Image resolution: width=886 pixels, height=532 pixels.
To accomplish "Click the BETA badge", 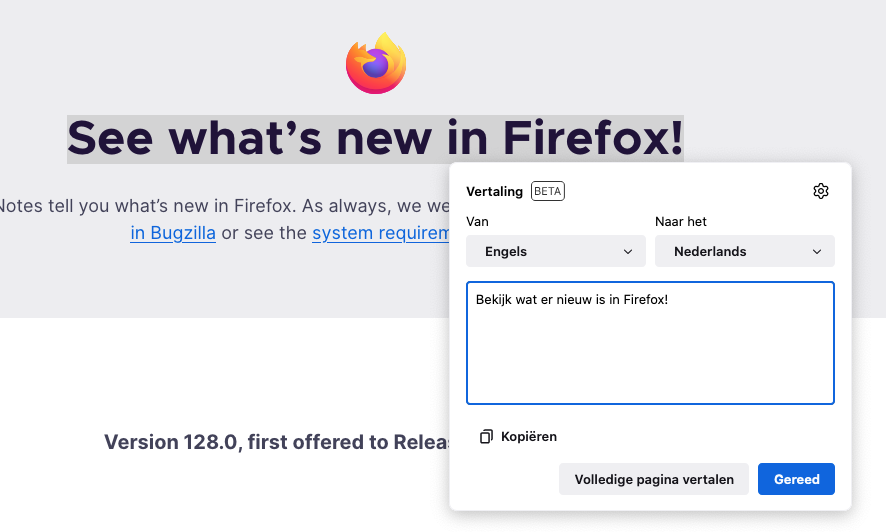I will pos(548,191).
